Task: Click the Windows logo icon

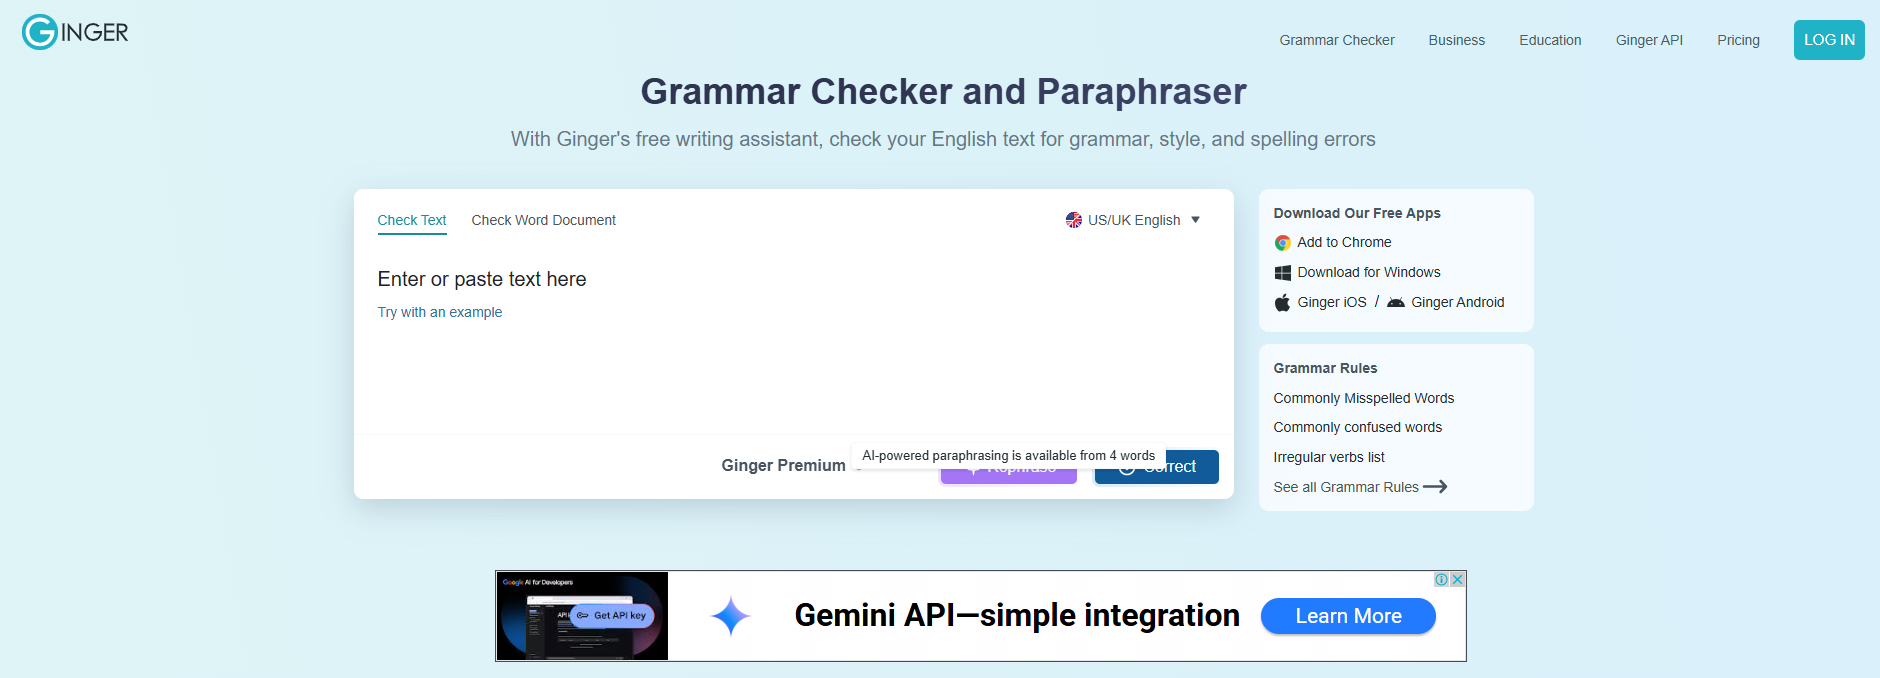Action: [1282, 273]
